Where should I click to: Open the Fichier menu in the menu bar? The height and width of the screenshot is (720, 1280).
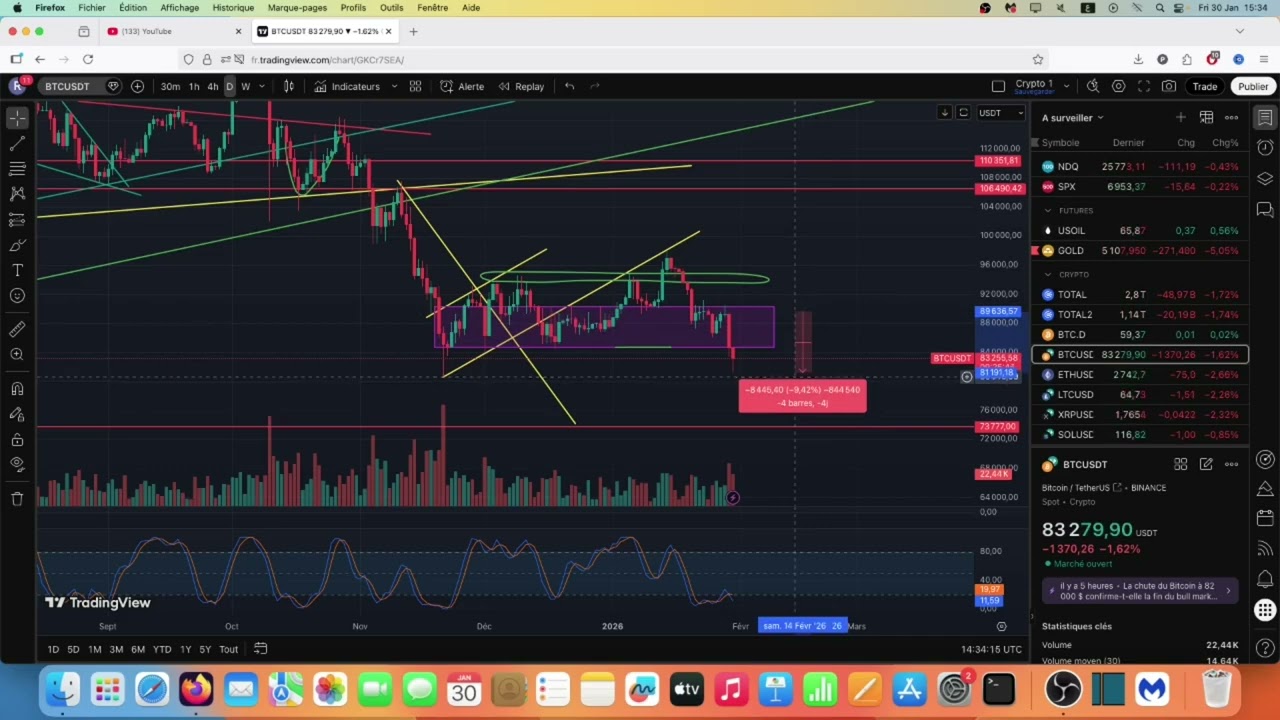(x=92, y=8)
